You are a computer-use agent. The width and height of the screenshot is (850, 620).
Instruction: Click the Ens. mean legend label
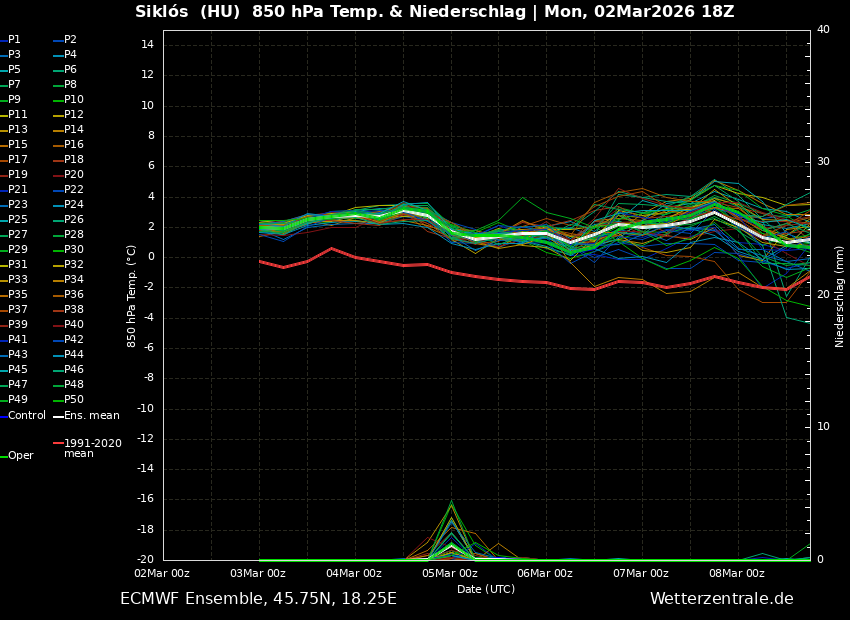point(91,416)
